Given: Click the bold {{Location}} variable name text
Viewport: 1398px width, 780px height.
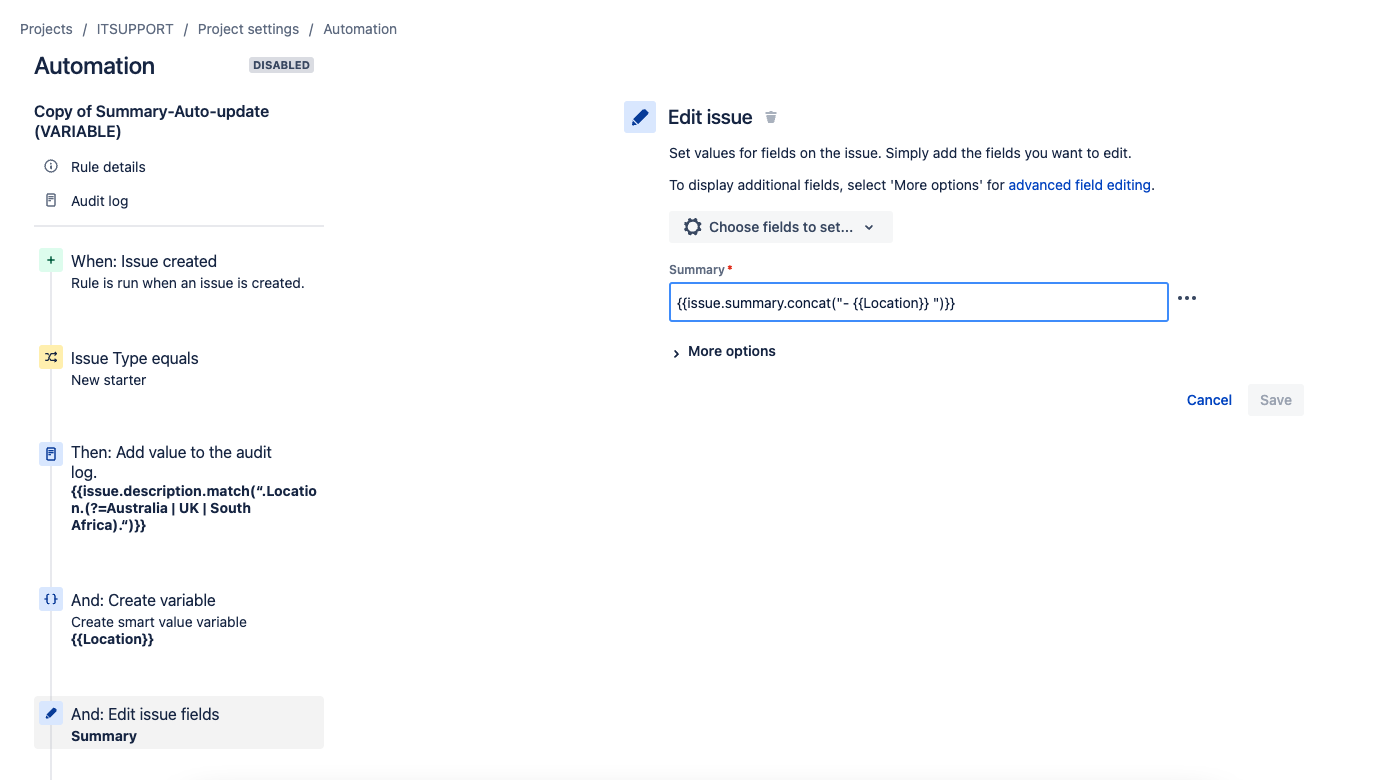Looking at the screenshot, I should click(112, 640).
